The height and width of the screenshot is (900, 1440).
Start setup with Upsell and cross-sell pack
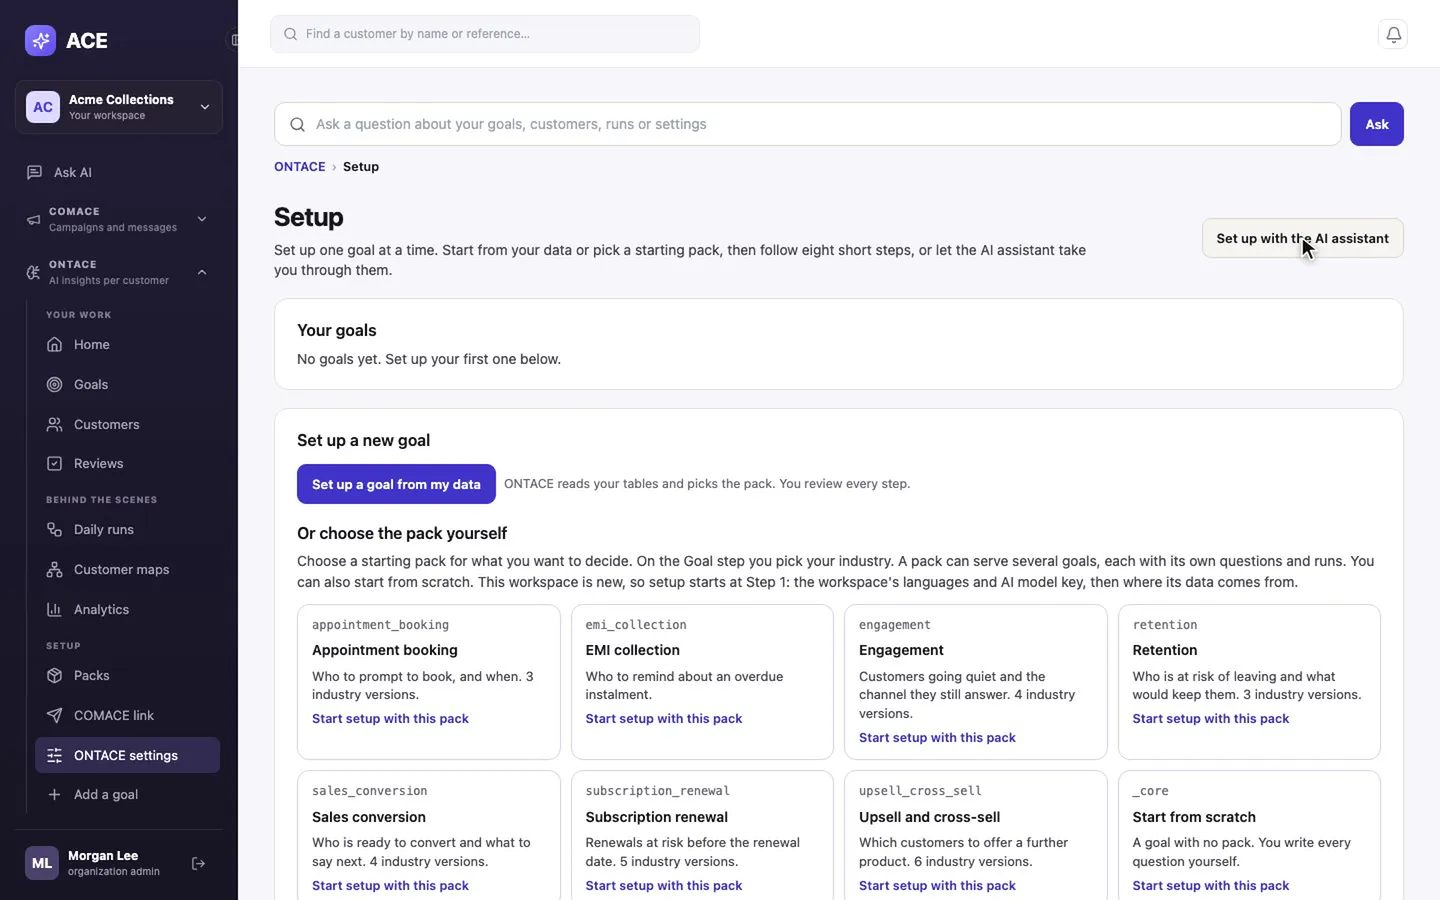tap(937, 885)
